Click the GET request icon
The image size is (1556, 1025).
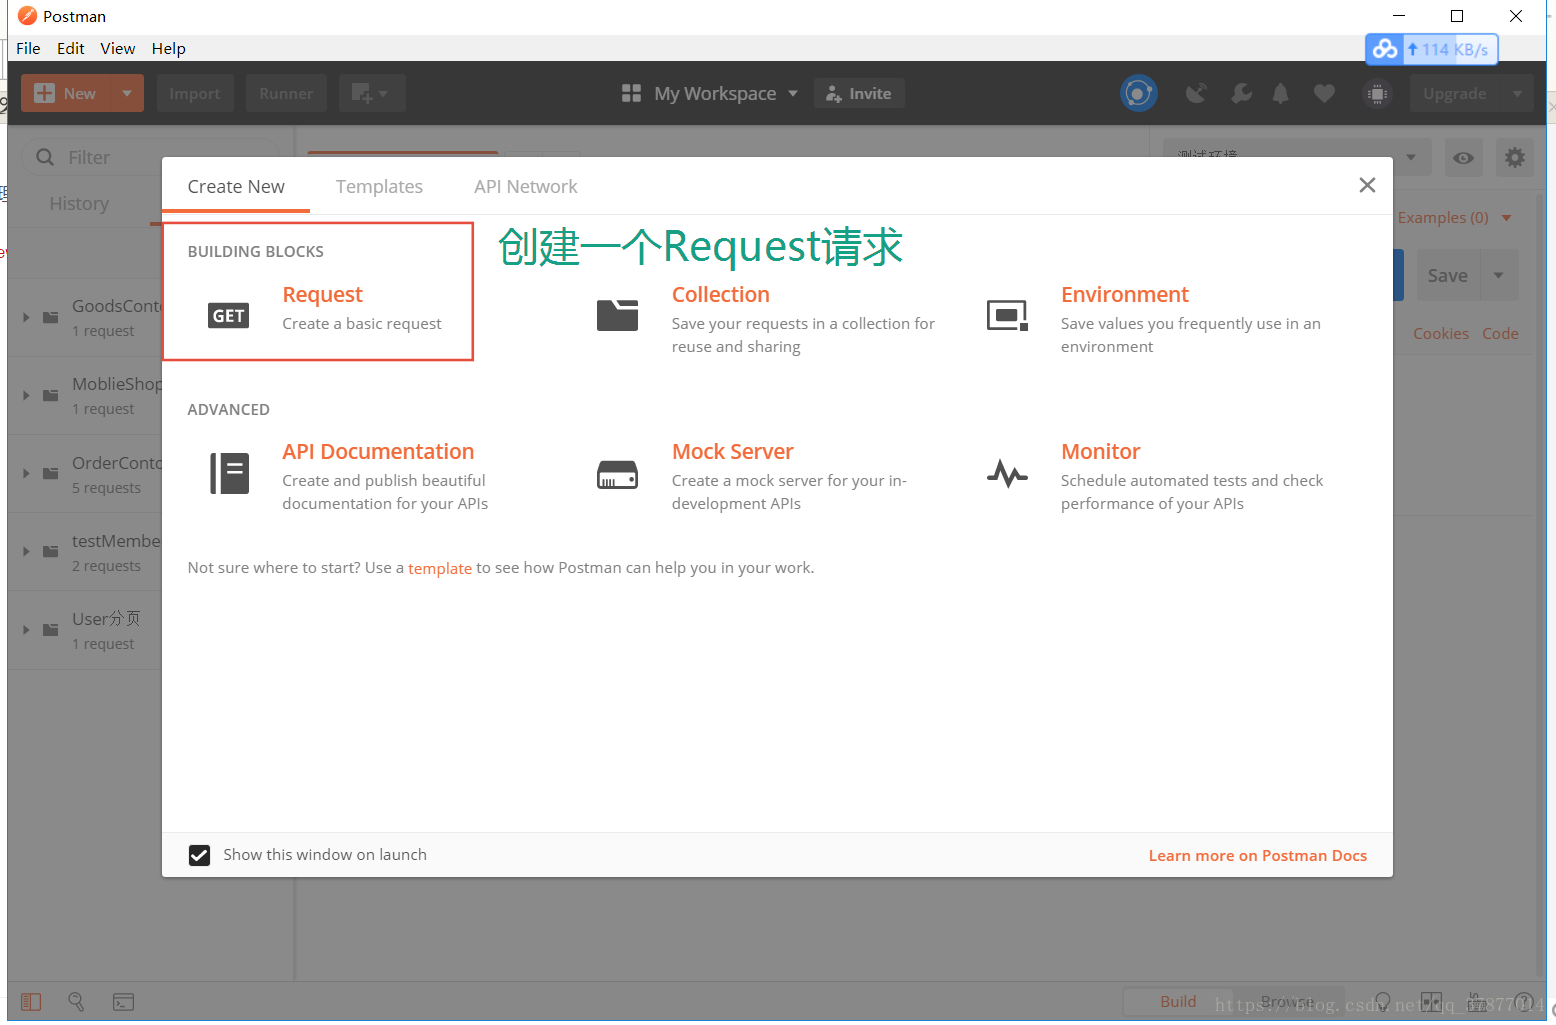228,316
